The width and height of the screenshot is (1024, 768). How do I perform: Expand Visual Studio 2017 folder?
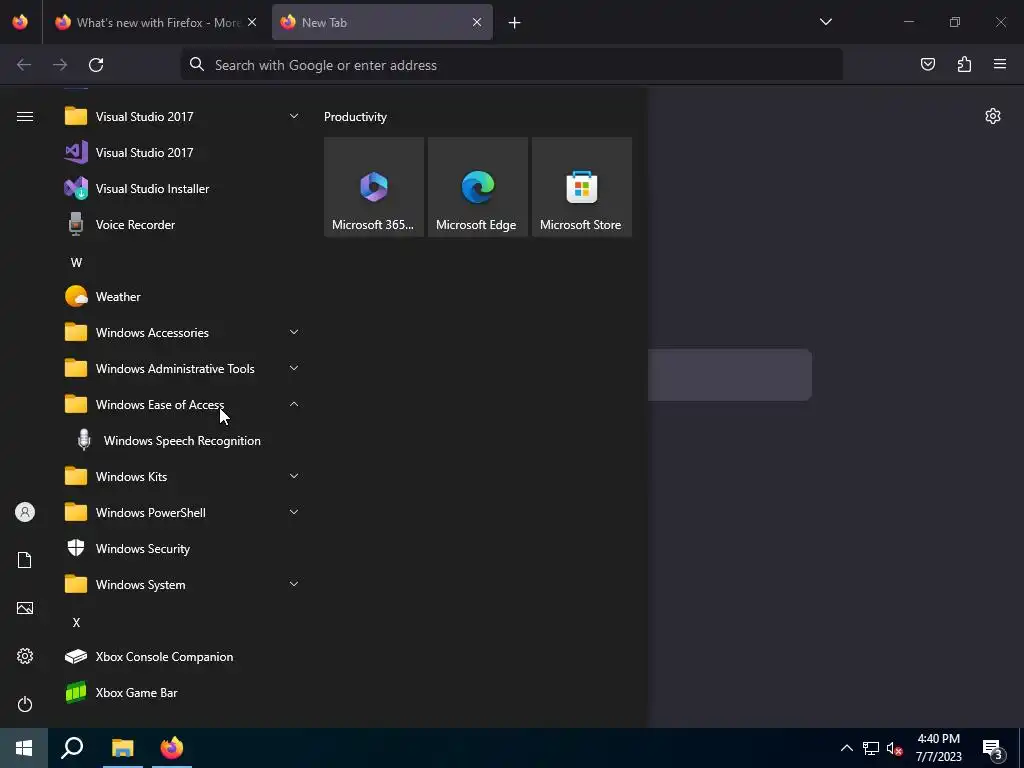point(182,117)
